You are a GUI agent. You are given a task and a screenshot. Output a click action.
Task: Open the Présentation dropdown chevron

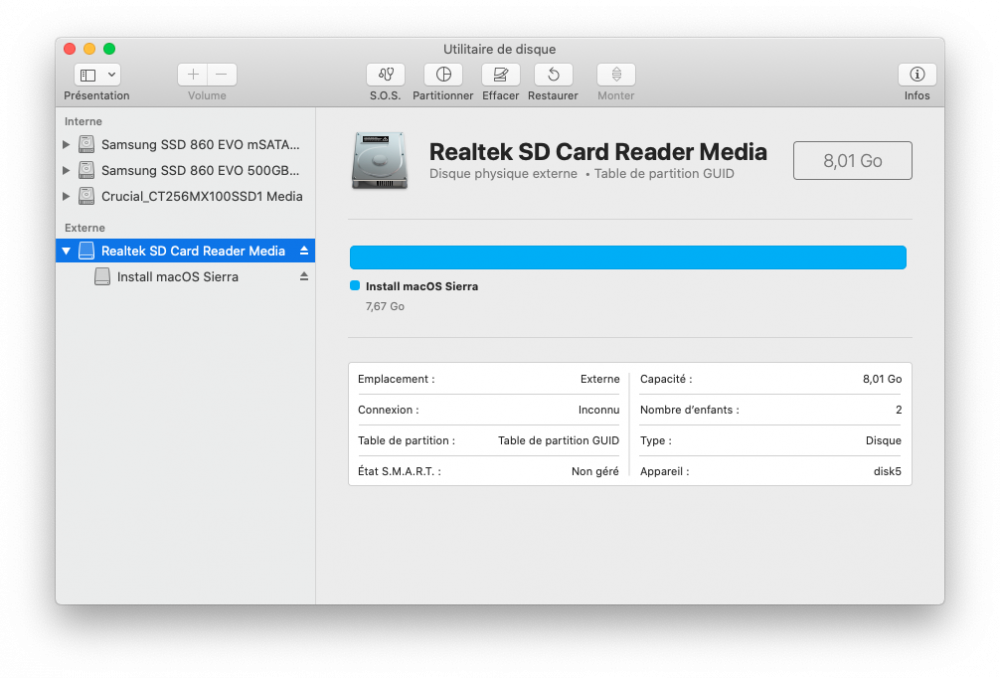[112, 75]
